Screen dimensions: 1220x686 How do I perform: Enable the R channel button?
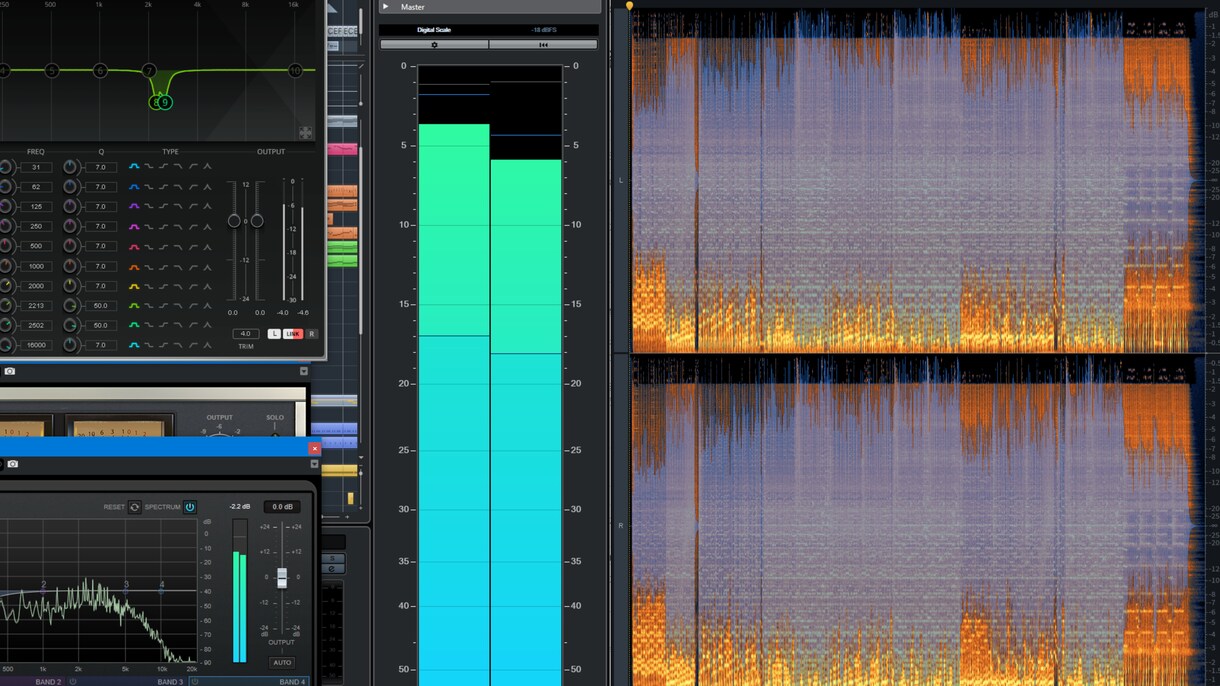(x=312, y=334)
